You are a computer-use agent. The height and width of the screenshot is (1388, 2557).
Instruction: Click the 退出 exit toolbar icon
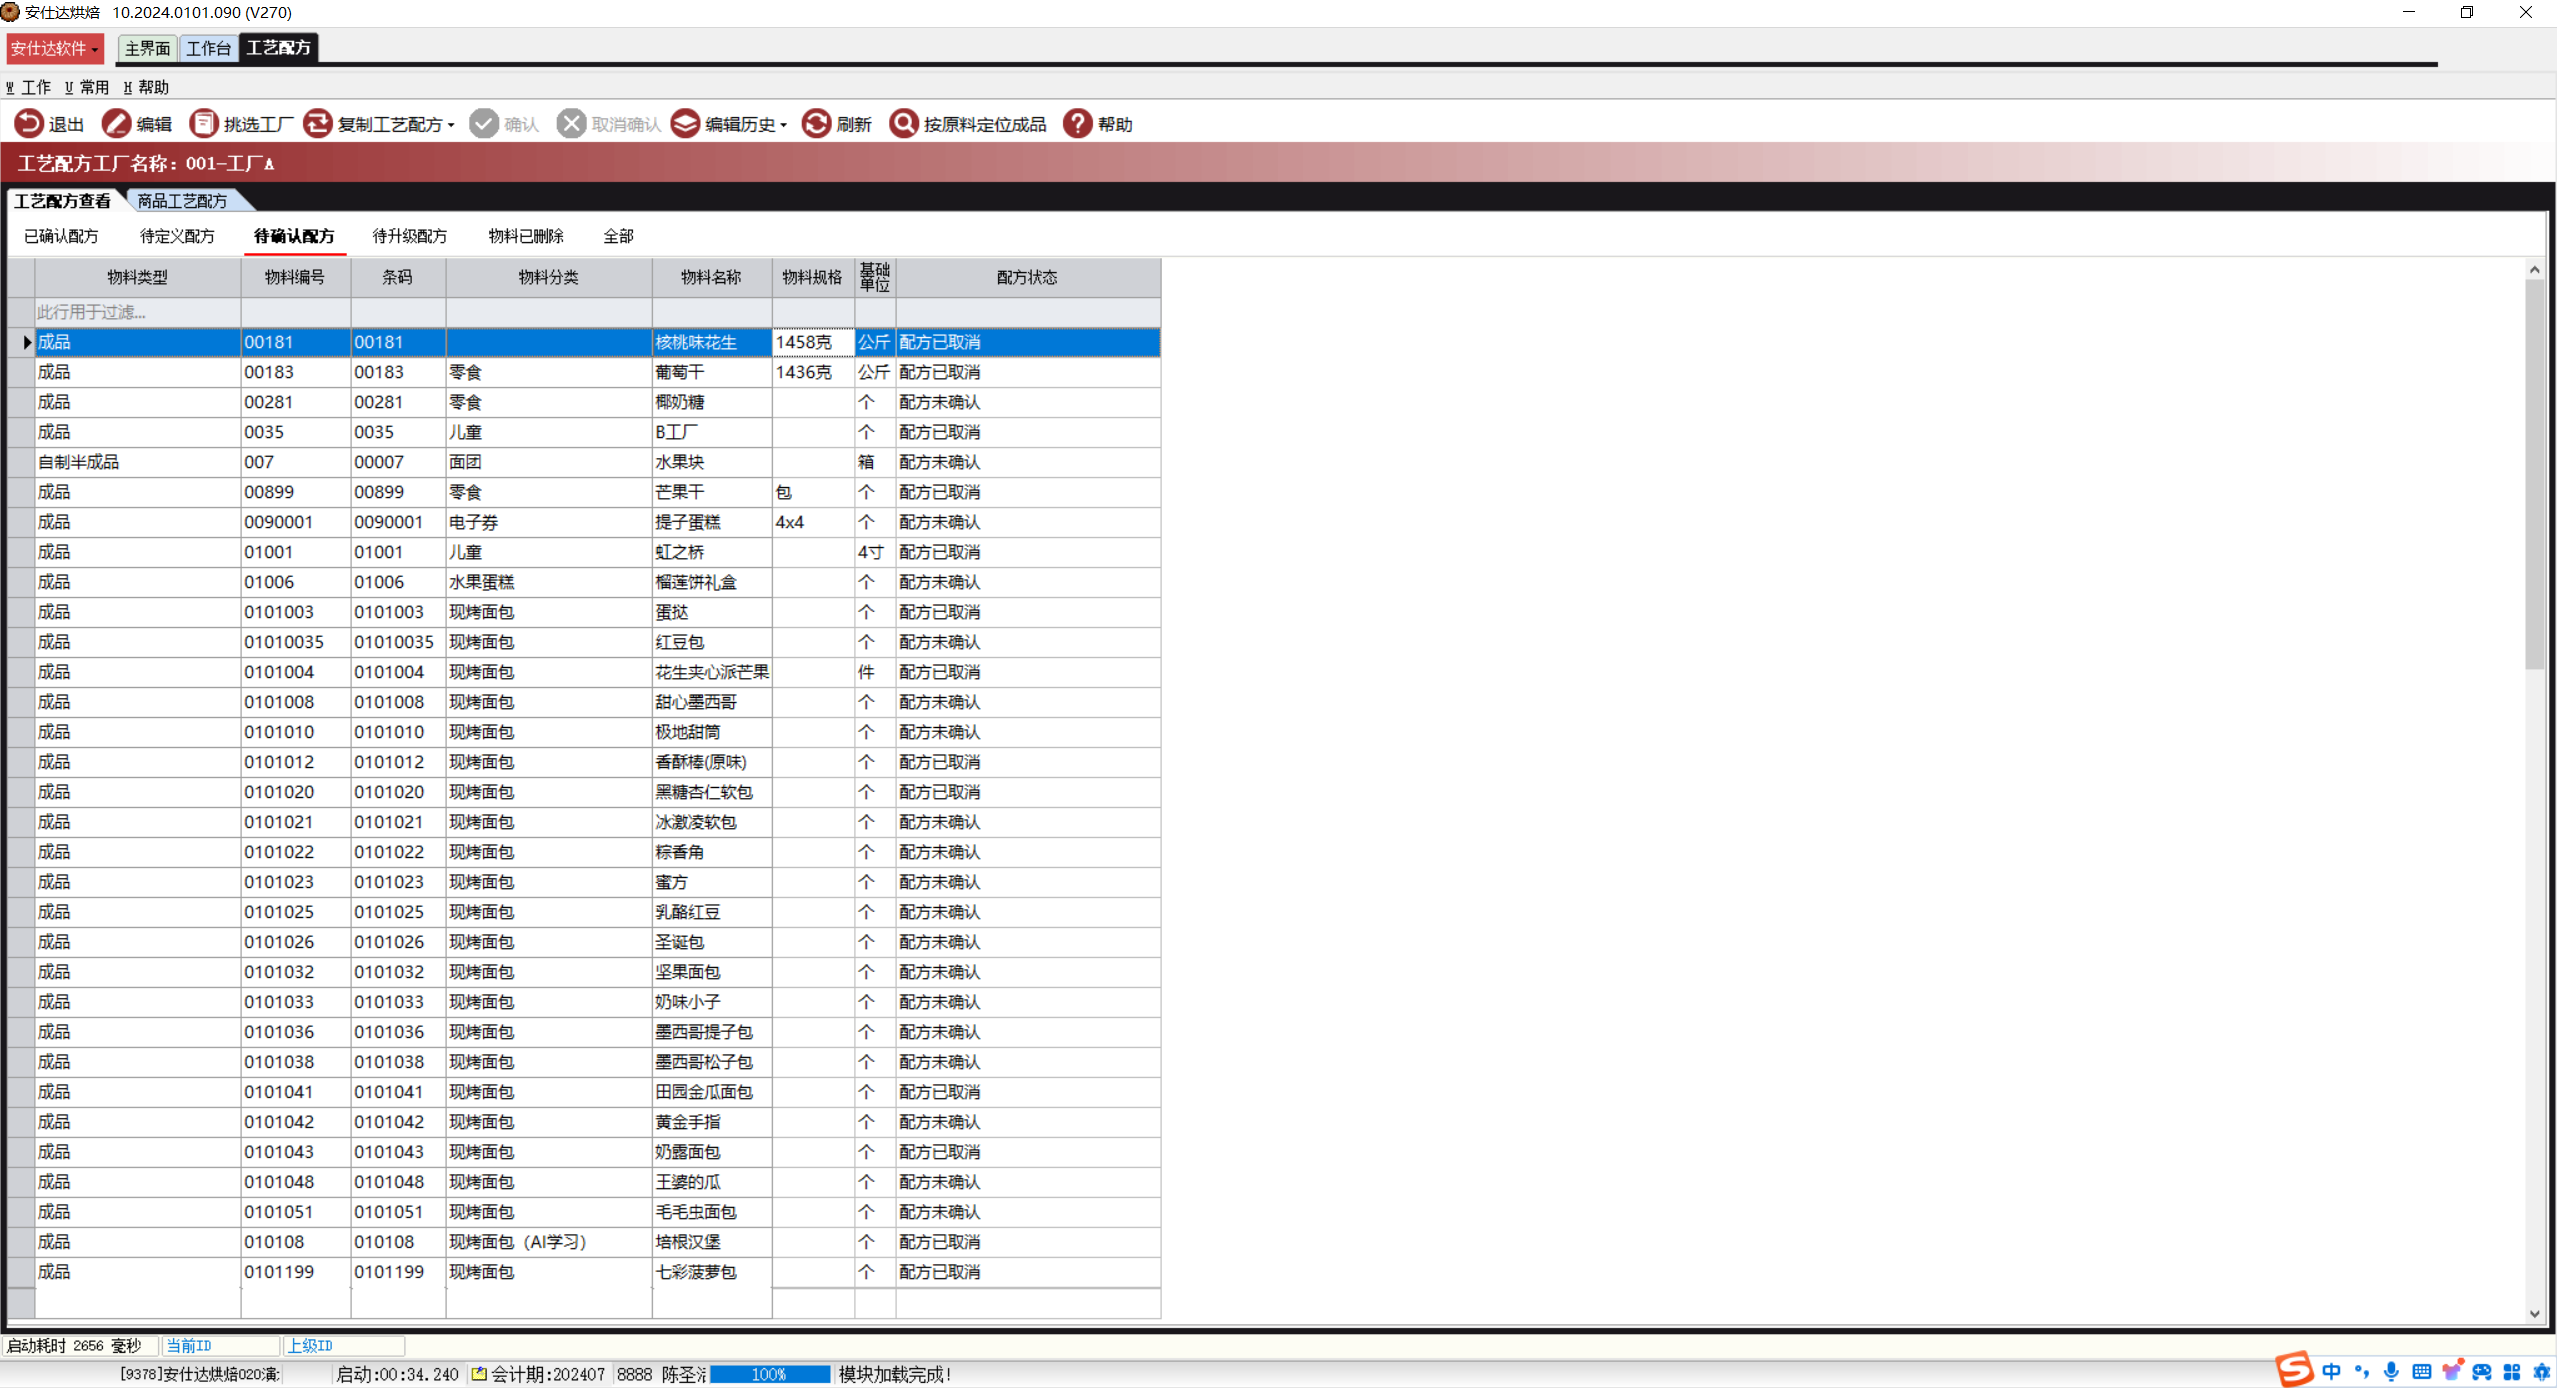pos(29,124)
